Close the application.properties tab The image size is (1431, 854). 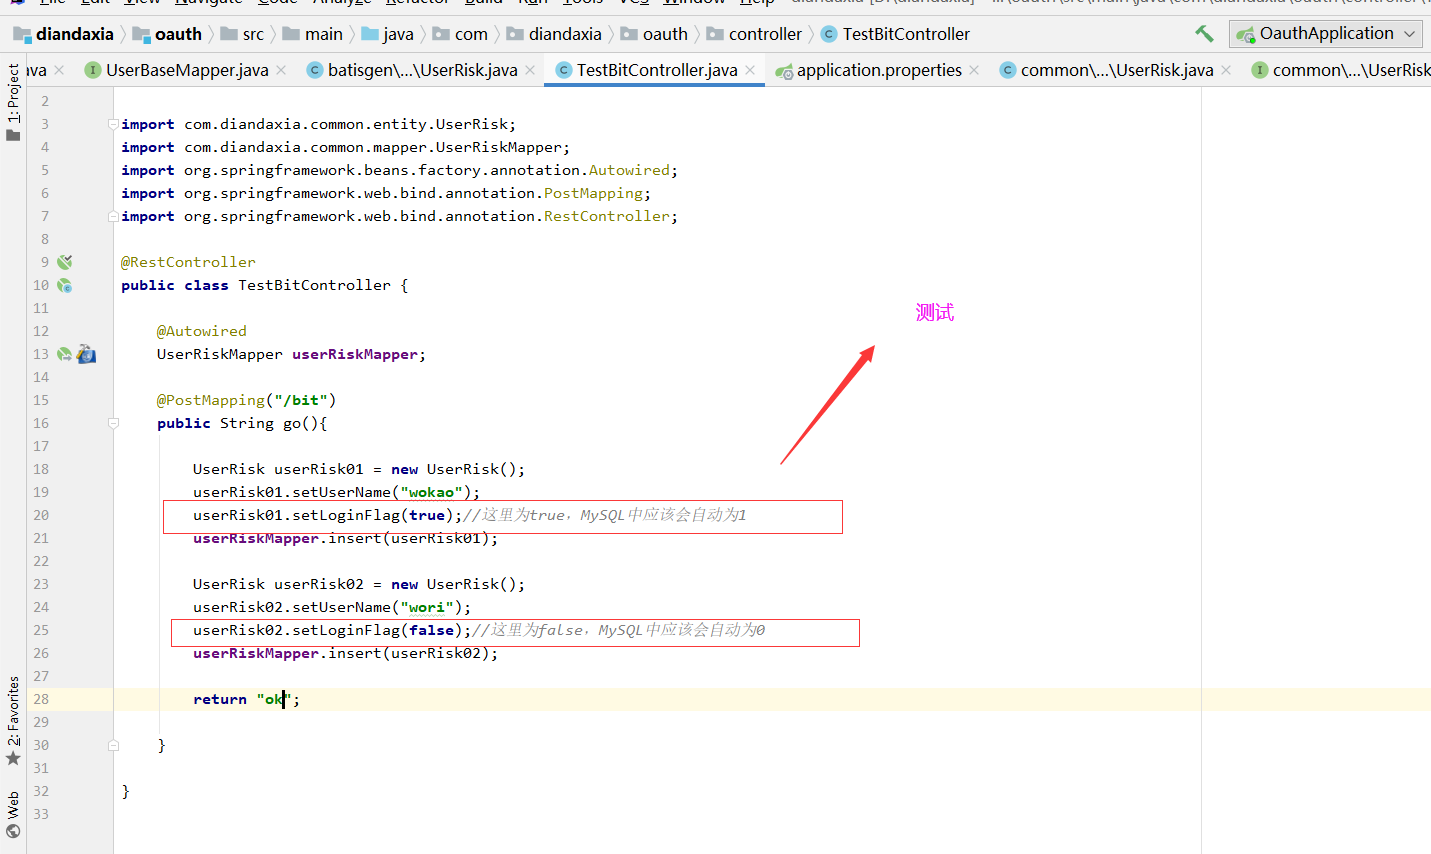[974, 70]
